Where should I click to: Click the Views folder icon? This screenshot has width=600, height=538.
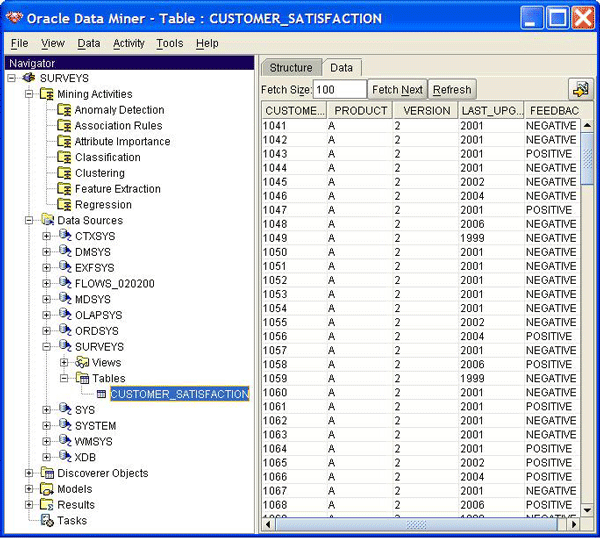(82, 362)
